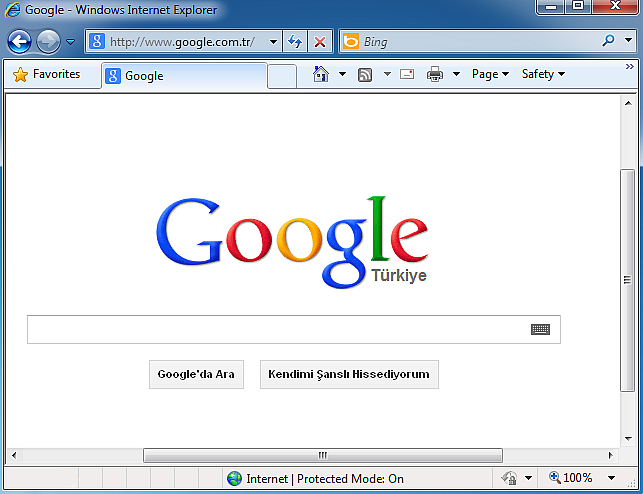Click the Back navigation arrow button
The width and height of the screenshot is (643, 494).
pos(19,42)
